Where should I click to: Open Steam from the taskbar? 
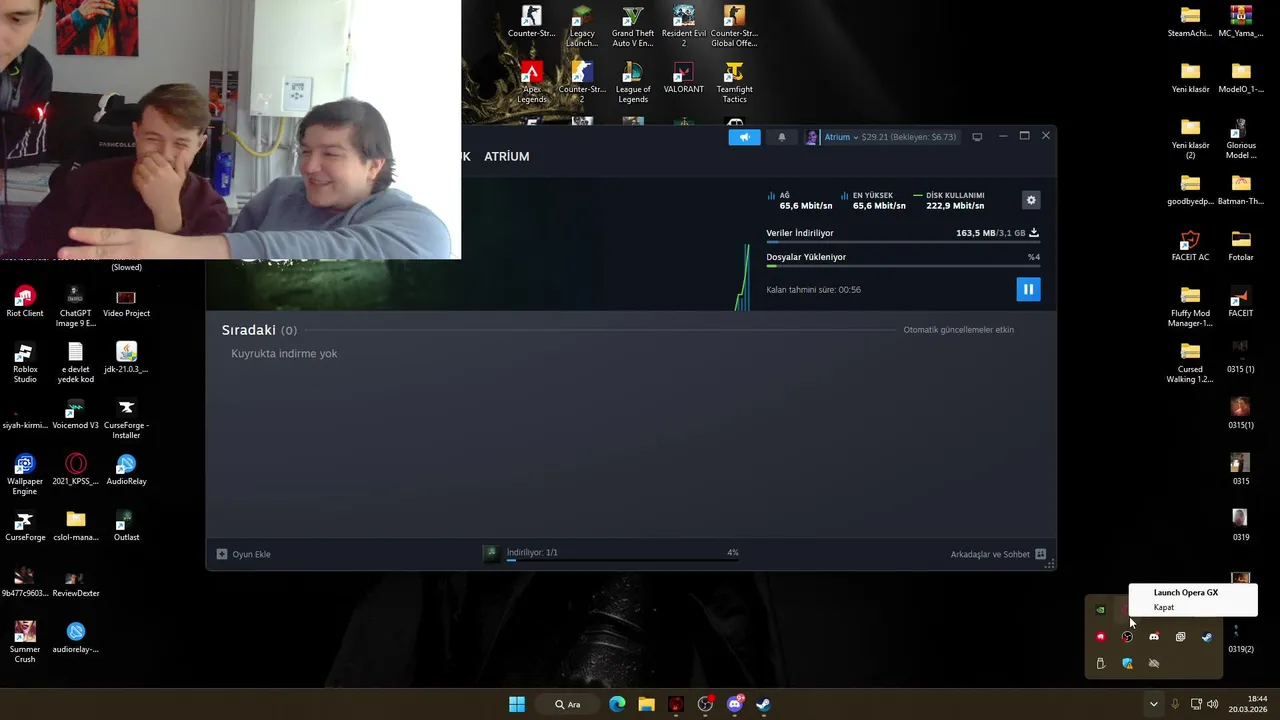763,704
